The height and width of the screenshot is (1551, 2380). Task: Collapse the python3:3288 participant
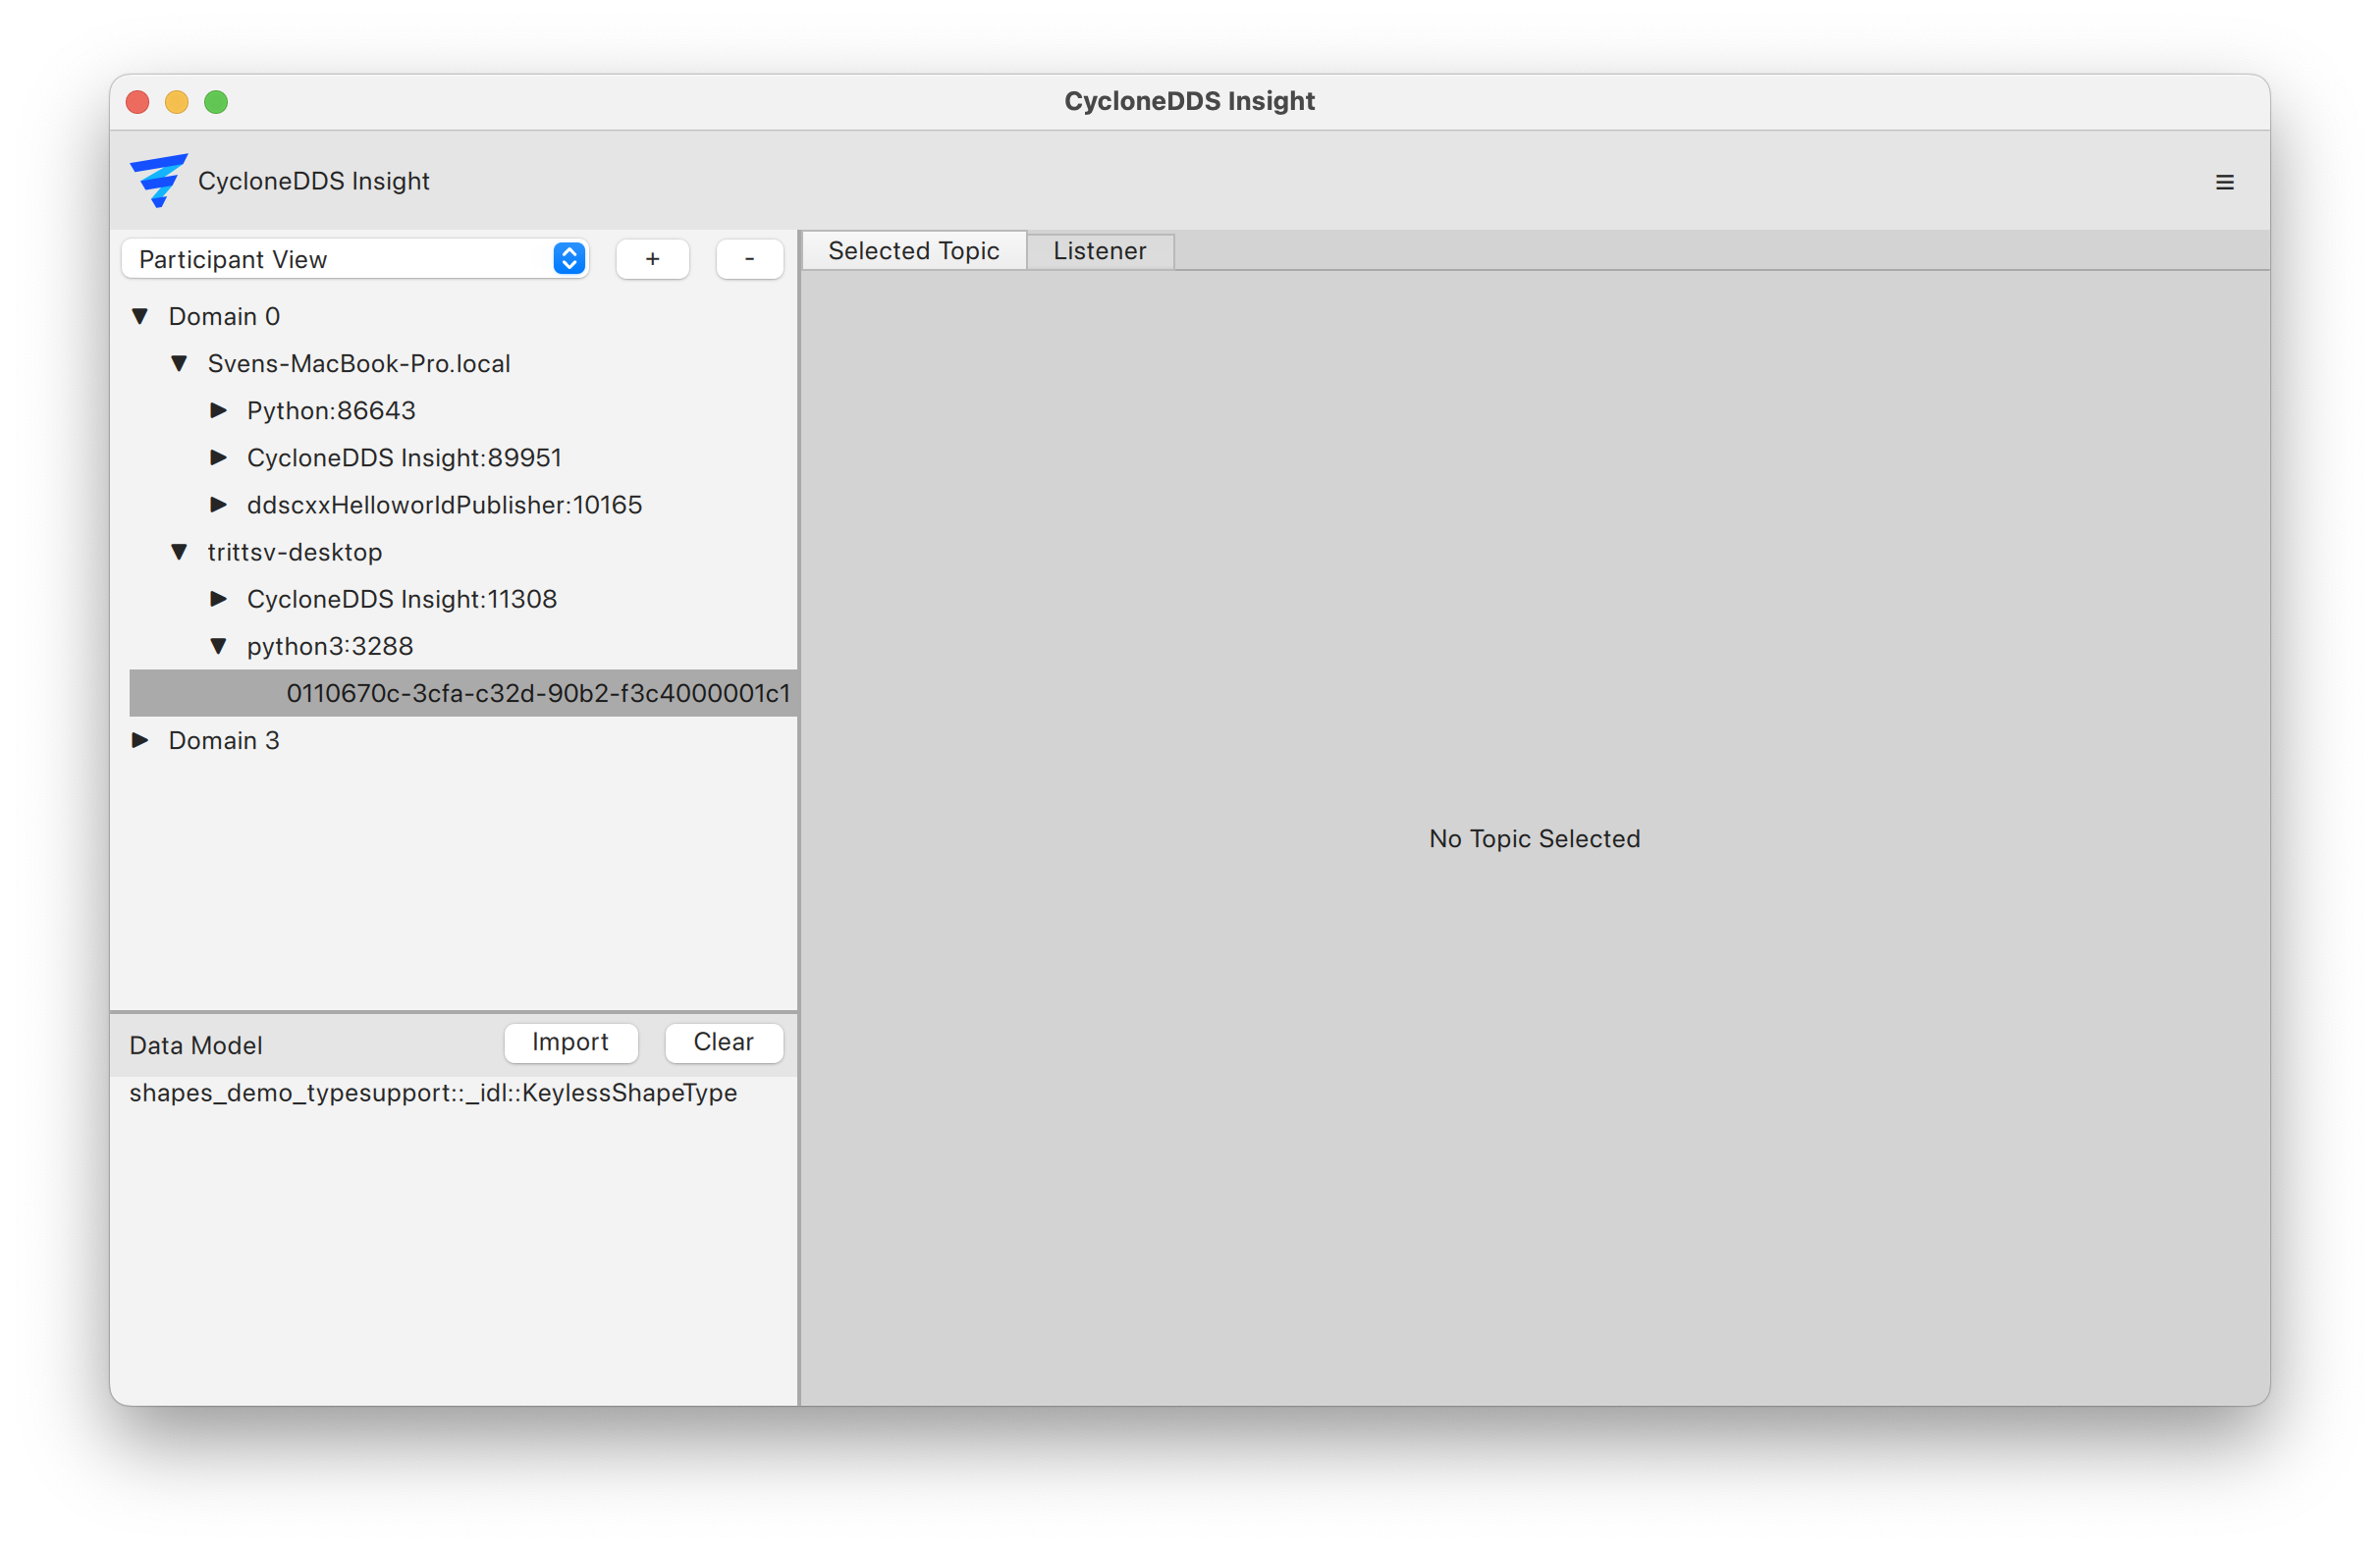221,646
